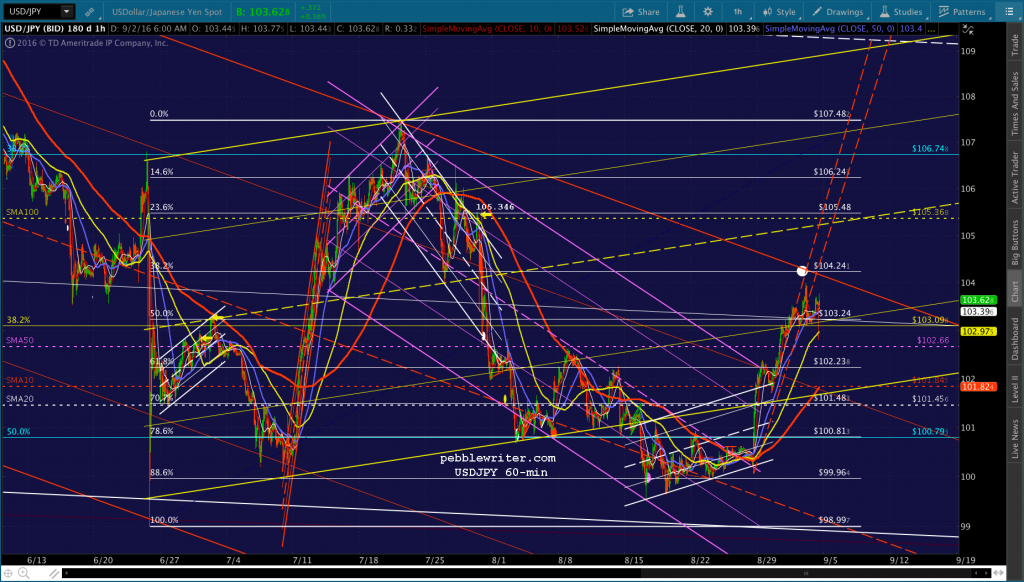Click the 0.0% Fibonacci retracement label
Viewport: 1024px width, 582px height.
click(x=159, y=114)
